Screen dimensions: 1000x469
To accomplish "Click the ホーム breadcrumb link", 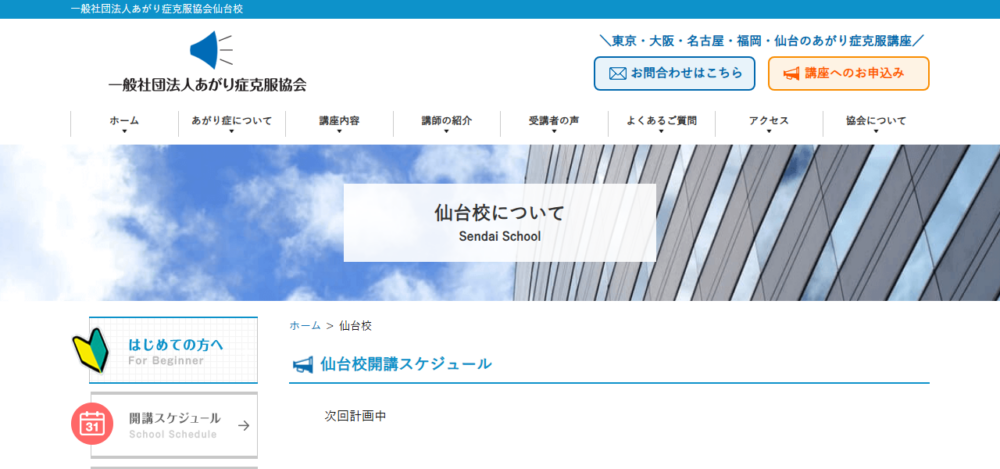I will pos(305,325).
